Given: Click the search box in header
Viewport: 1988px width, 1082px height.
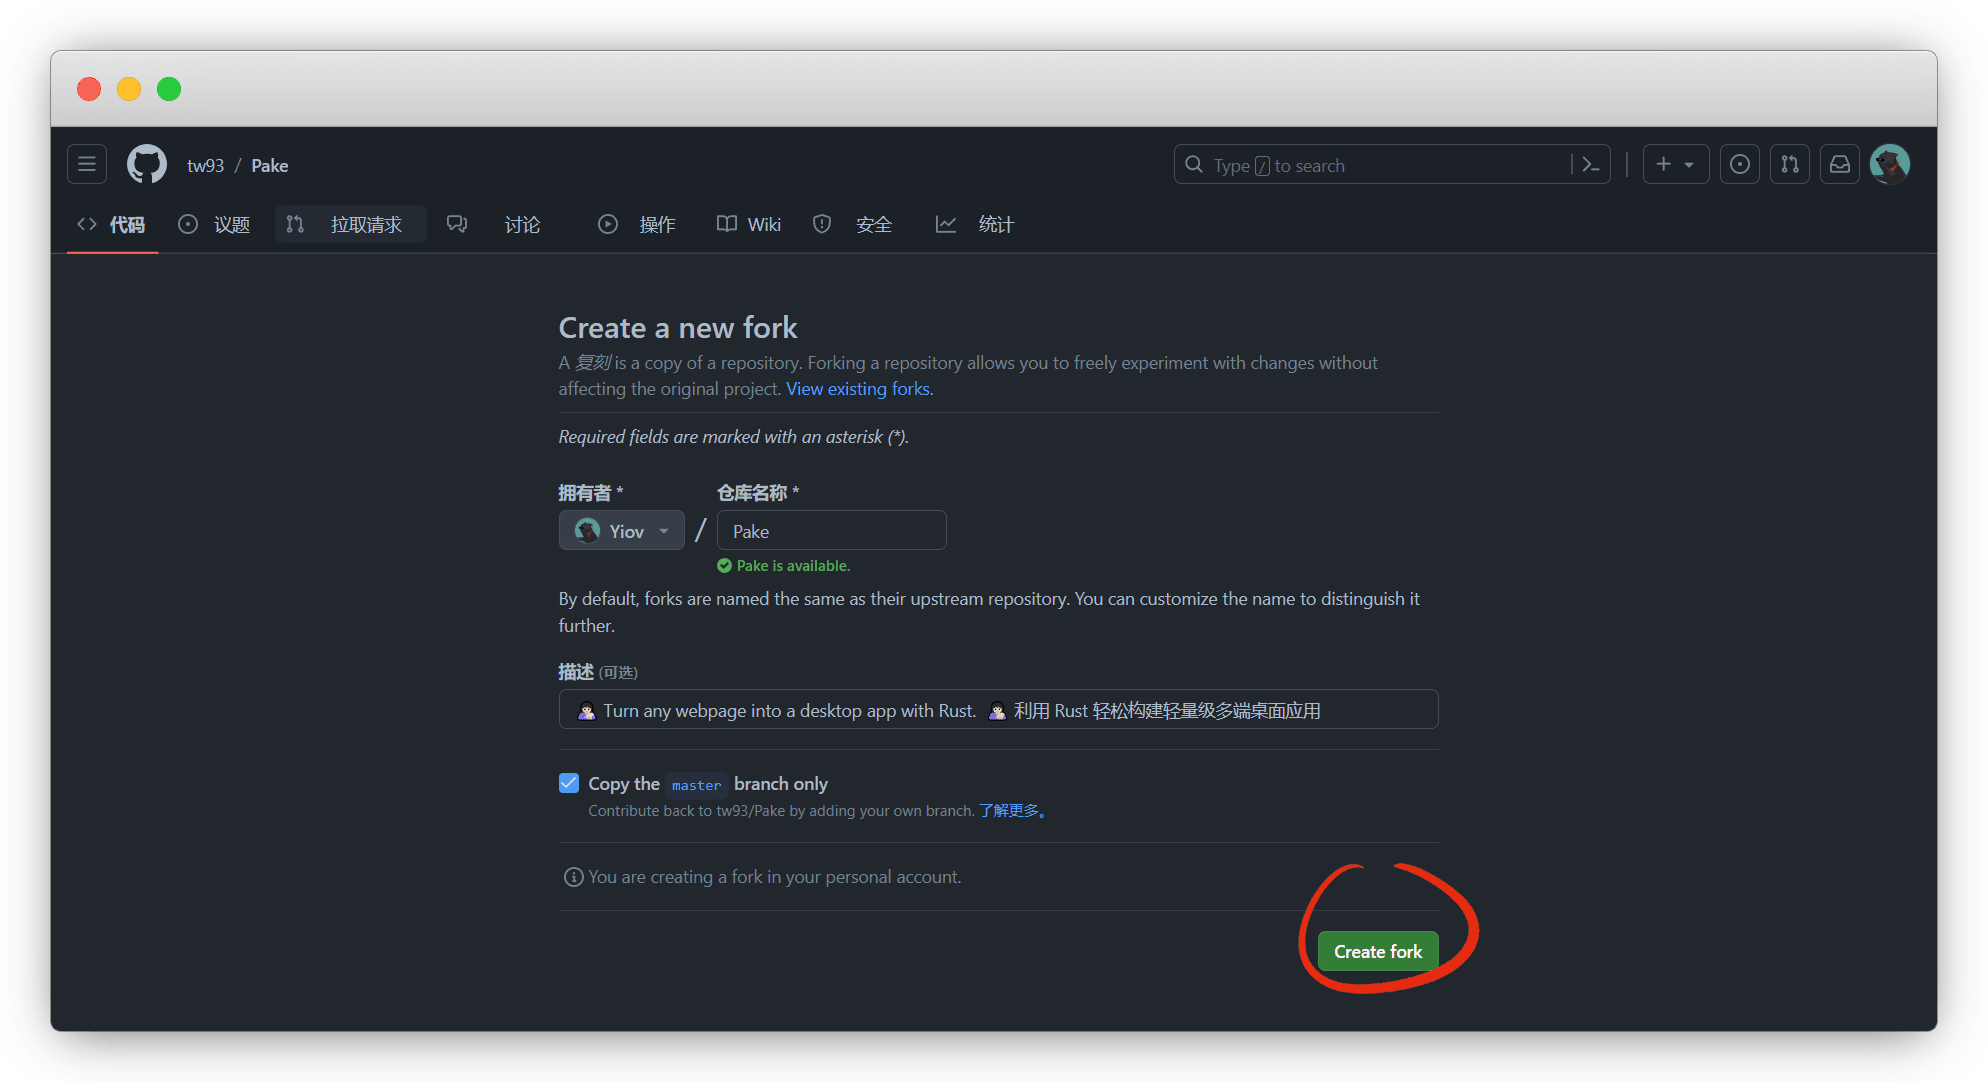Looking at the screenshot, I should [1370, 165].
